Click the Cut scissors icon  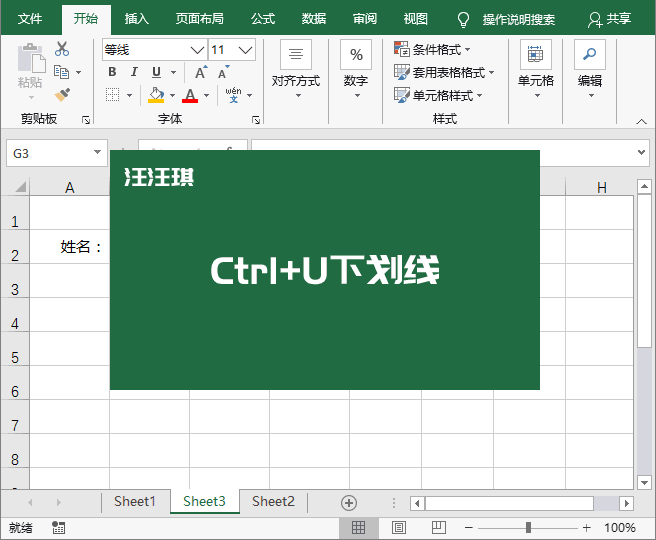tap(62, 49)
